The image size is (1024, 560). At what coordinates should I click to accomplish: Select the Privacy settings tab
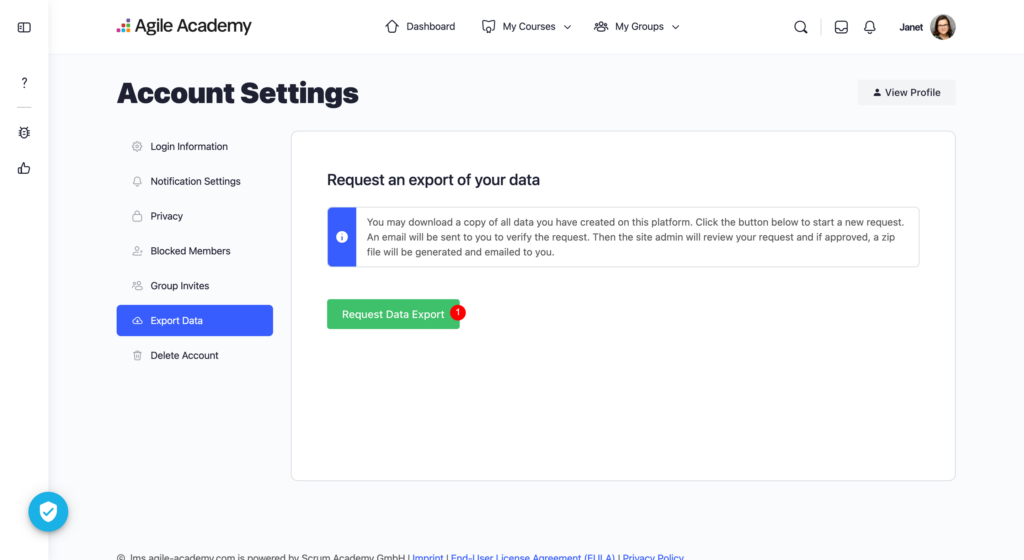point(166,216)
